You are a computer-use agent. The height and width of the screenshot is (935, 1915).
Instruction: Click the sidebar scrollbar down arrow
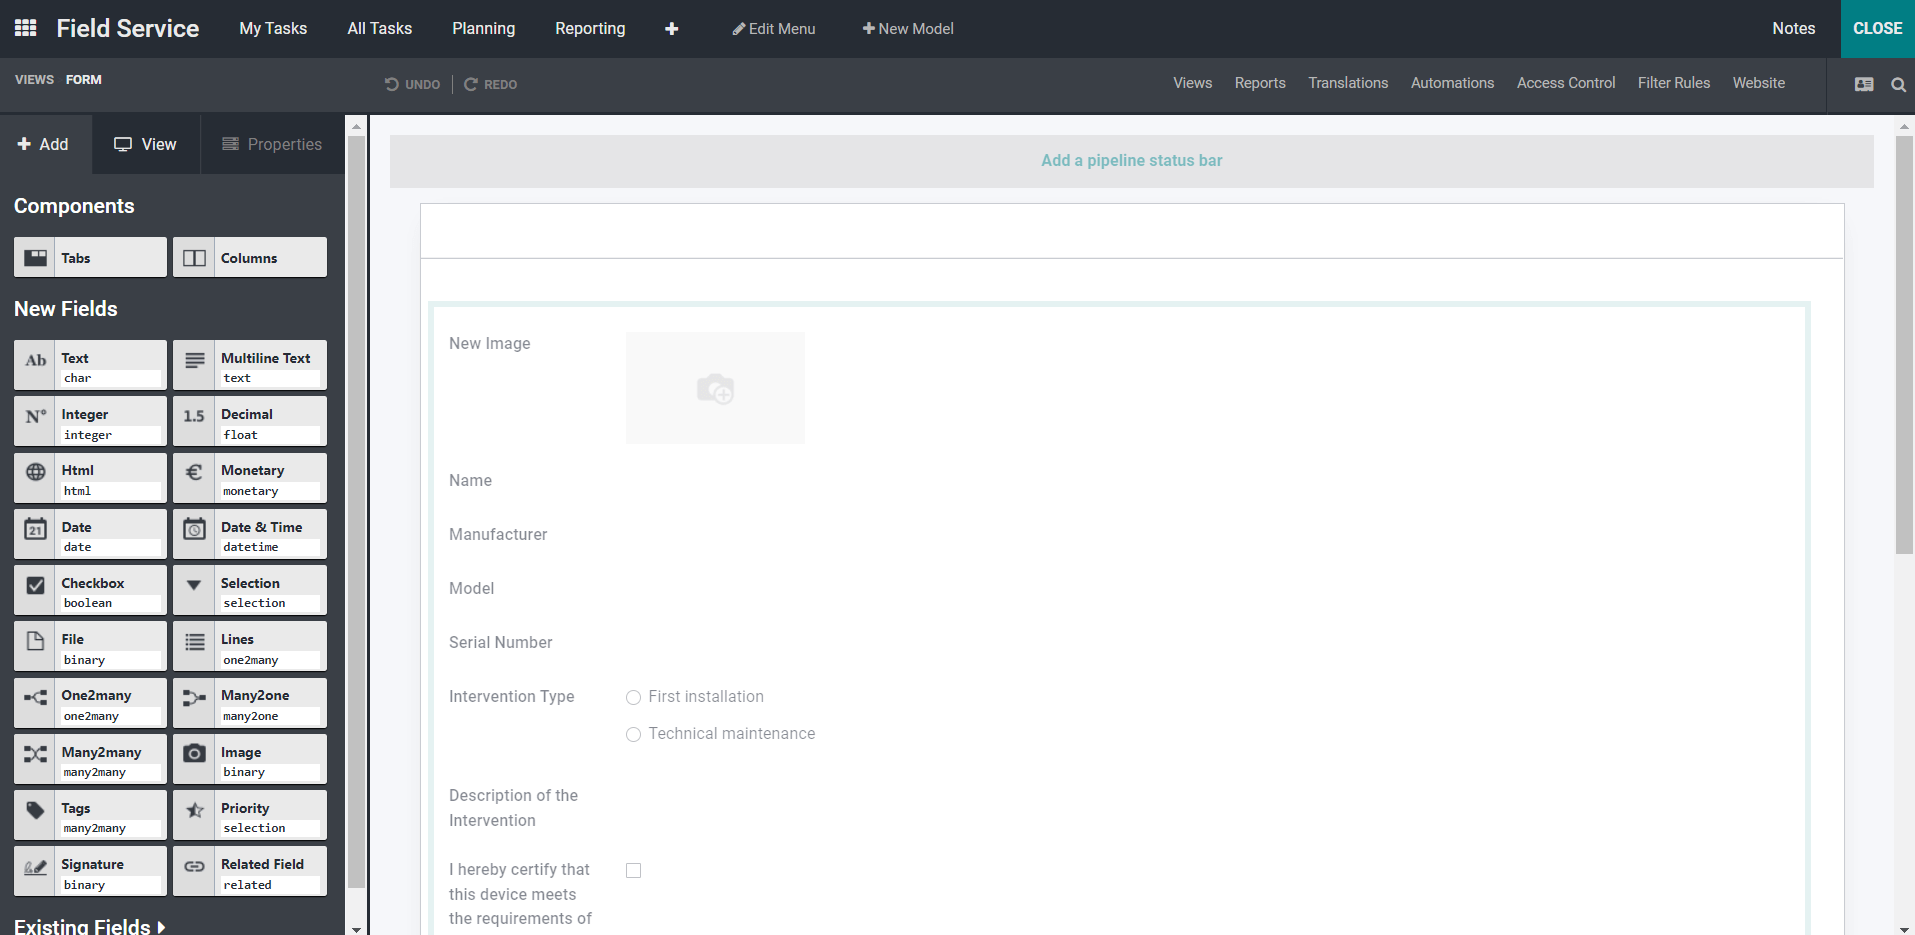pos(356,929)
